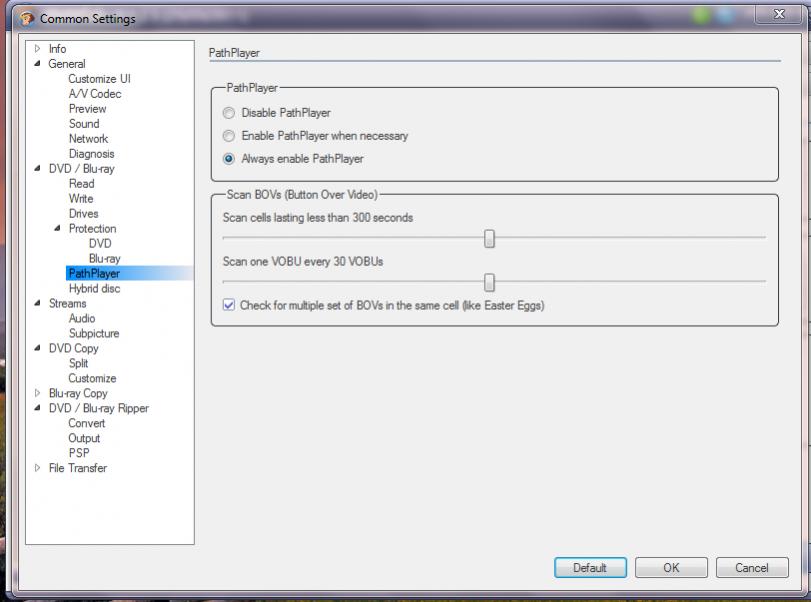Collapse the Streams tree node
The width and height of the screenshot is (811, 602).
pos(37,303)
